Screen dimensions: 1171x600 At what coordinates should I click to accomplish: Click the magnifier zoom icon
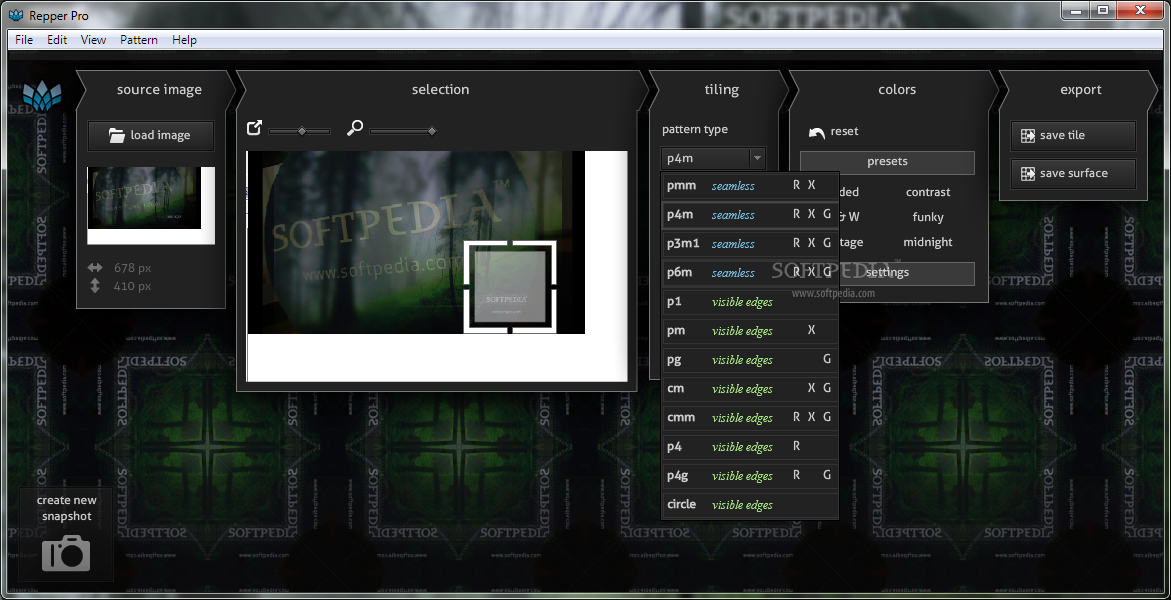[355, 129]
